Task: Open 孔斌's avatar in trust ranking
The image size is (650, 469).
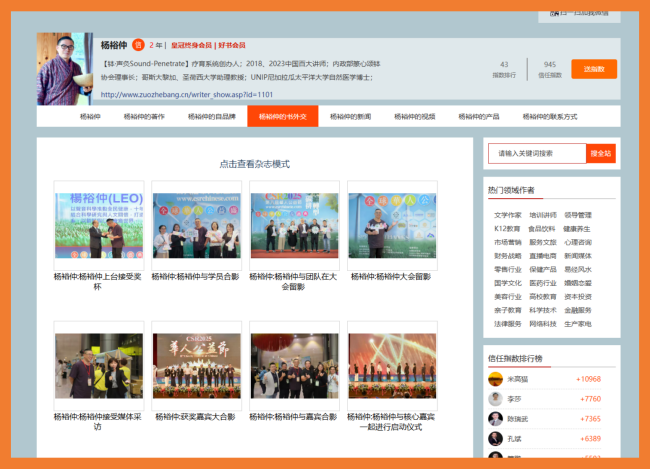Action: point(495,438)
